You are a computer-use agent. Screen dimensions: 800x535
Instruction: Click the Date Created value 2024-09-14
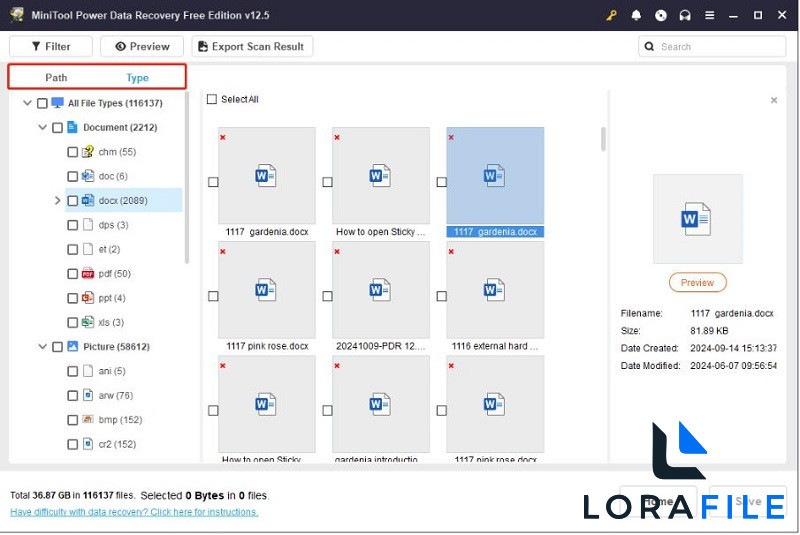coord(733,348)
